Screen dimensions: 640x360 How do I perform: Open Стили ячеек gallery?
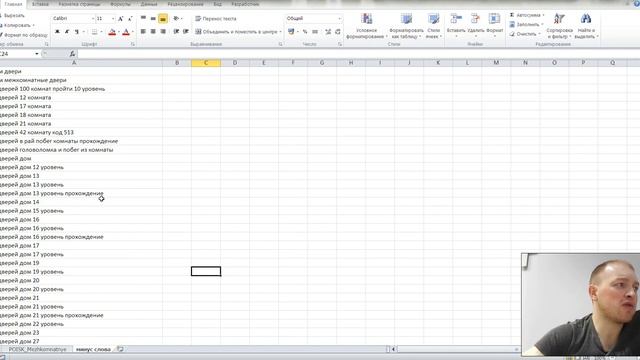pos(433,26)
